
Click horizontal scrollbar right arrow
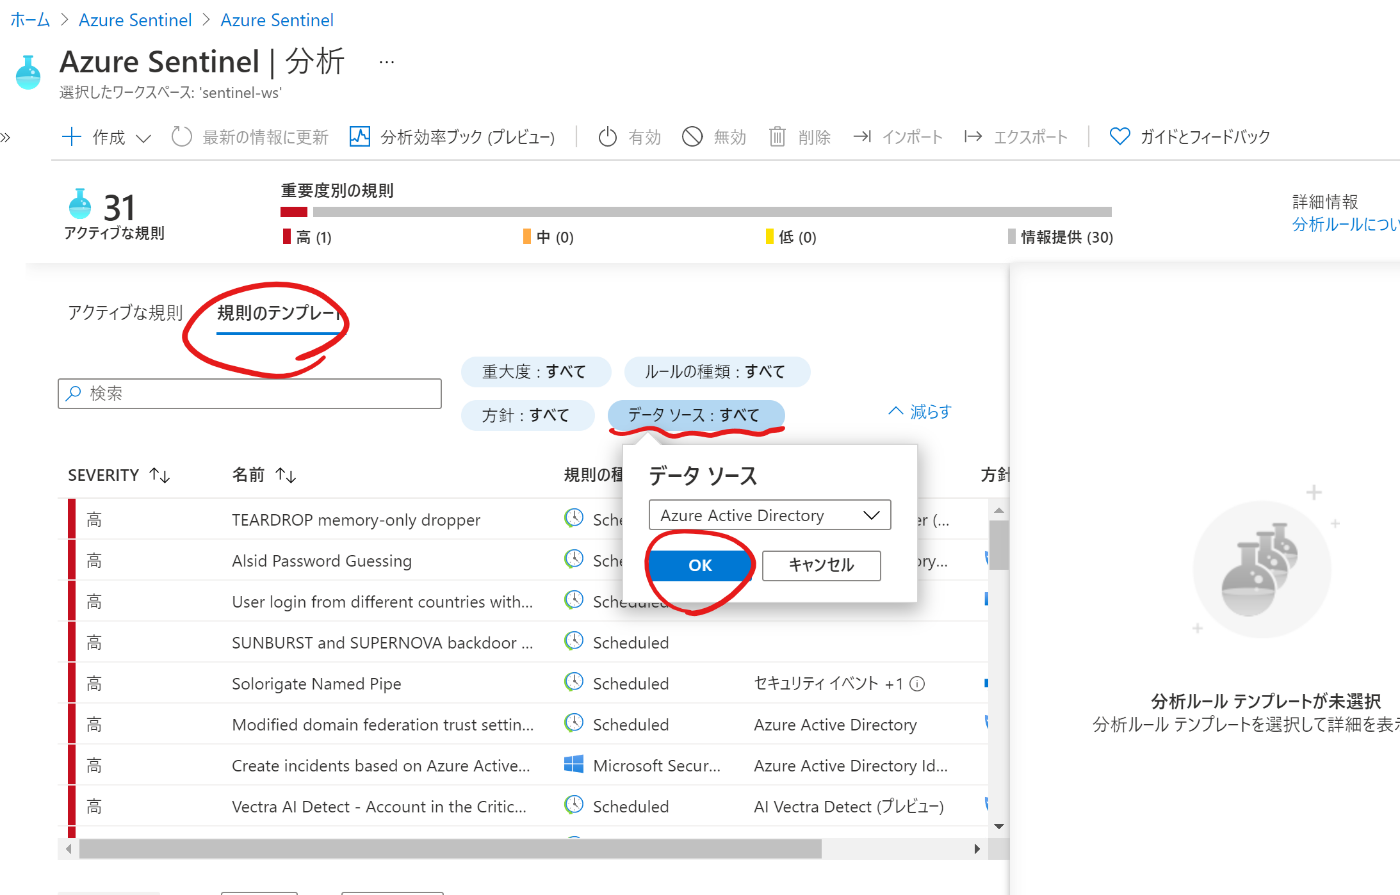pos(977,849)
